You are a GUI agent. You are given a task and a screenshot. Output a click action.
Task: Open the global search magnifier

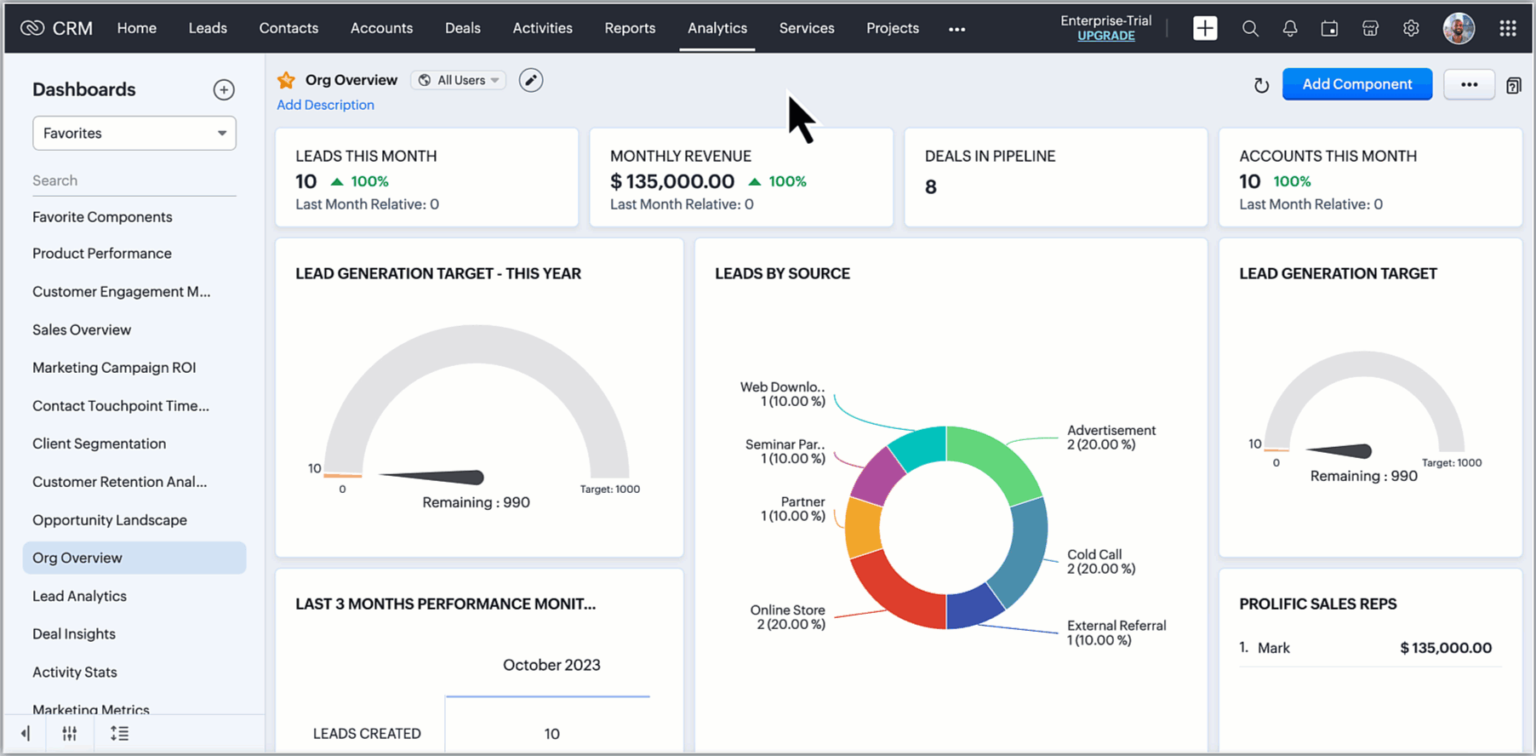(1250, 28)
